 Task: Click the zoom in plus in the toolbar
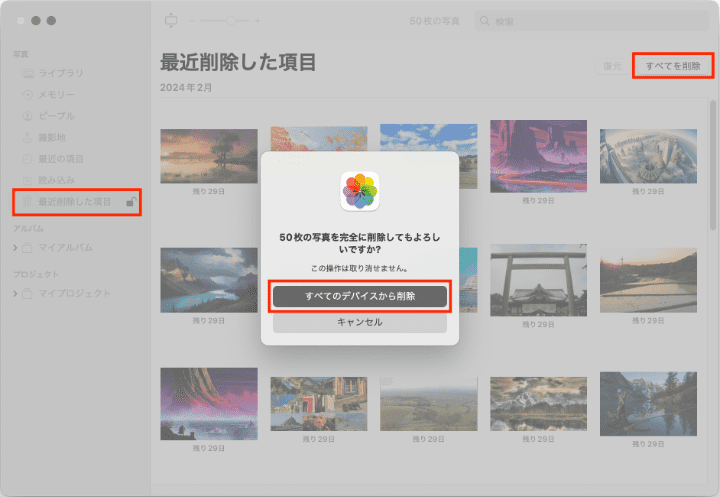258,21
